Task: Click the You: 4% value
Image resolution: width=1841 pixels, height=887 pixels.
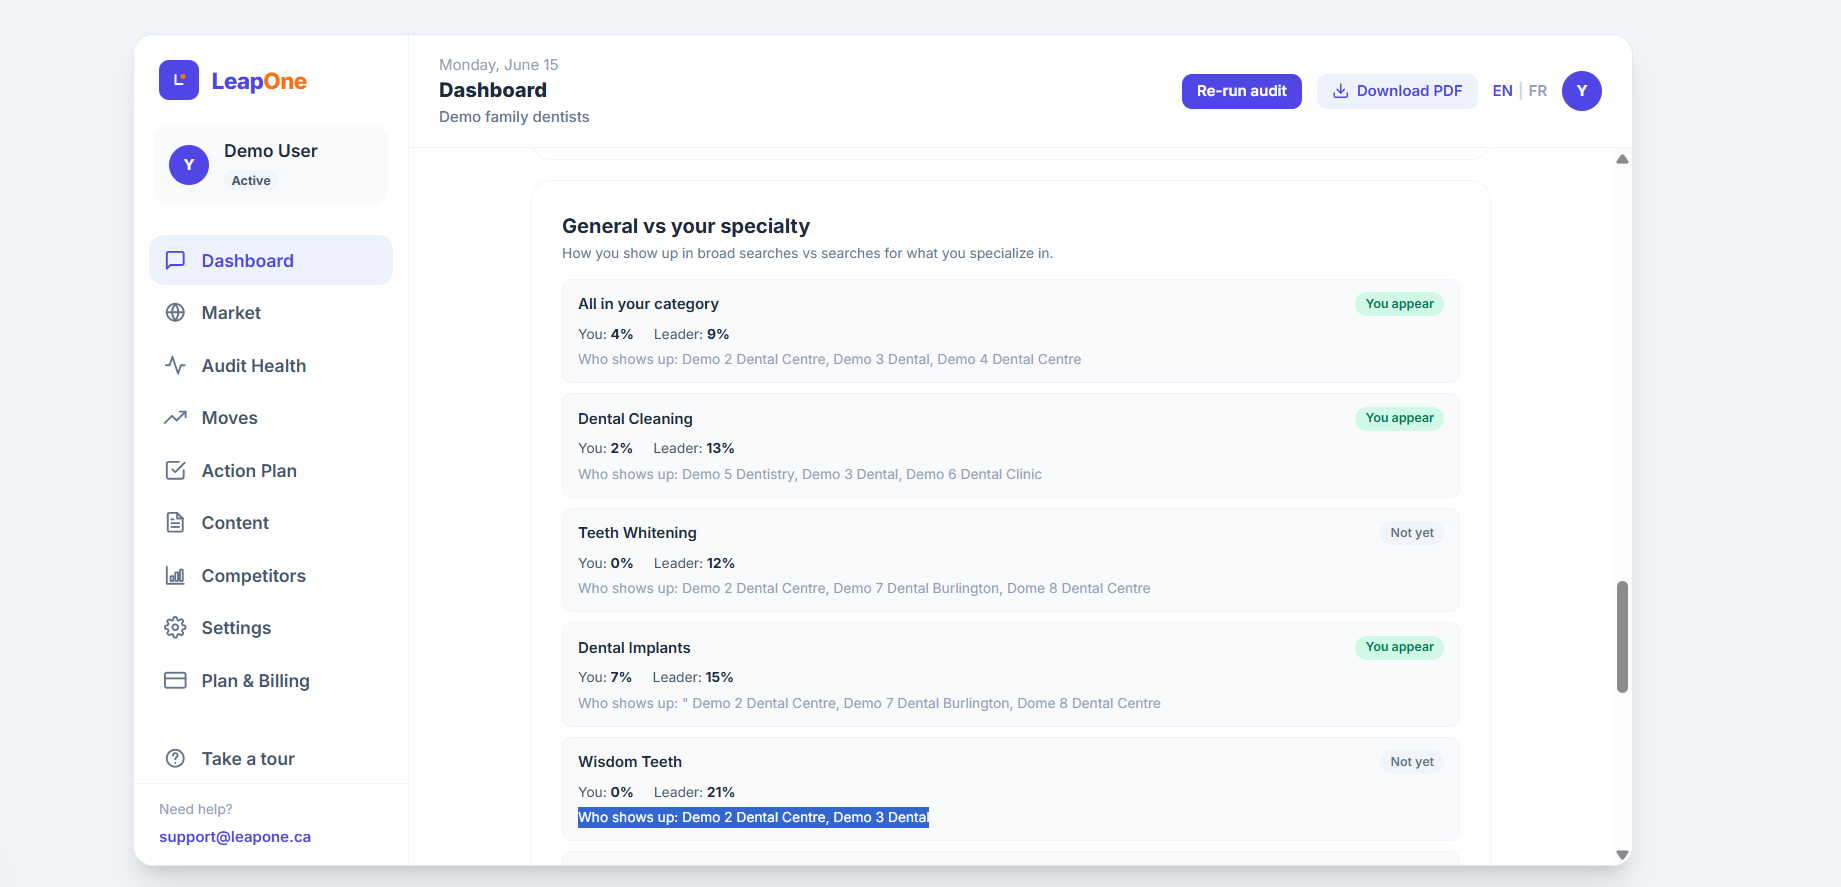Action: (606, 334)
